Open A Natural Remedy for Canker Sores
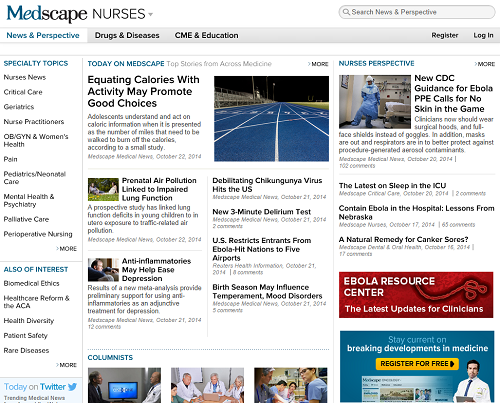This screenshot has width=500, height=403. pos(403,240)
